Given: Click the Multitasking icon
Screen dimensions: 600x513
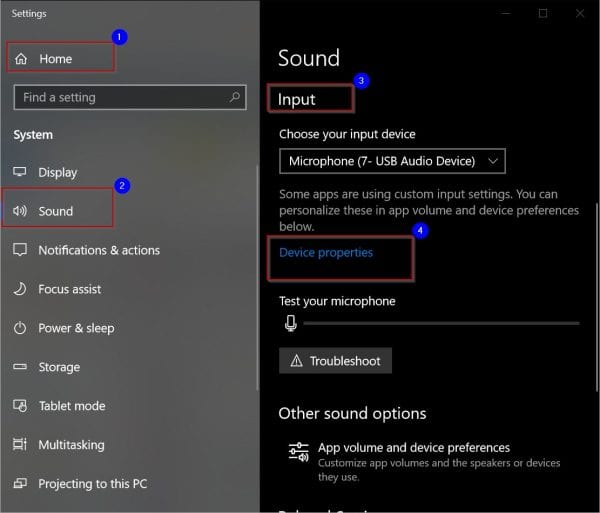Looking at the screenshot, I should (19, 445).
